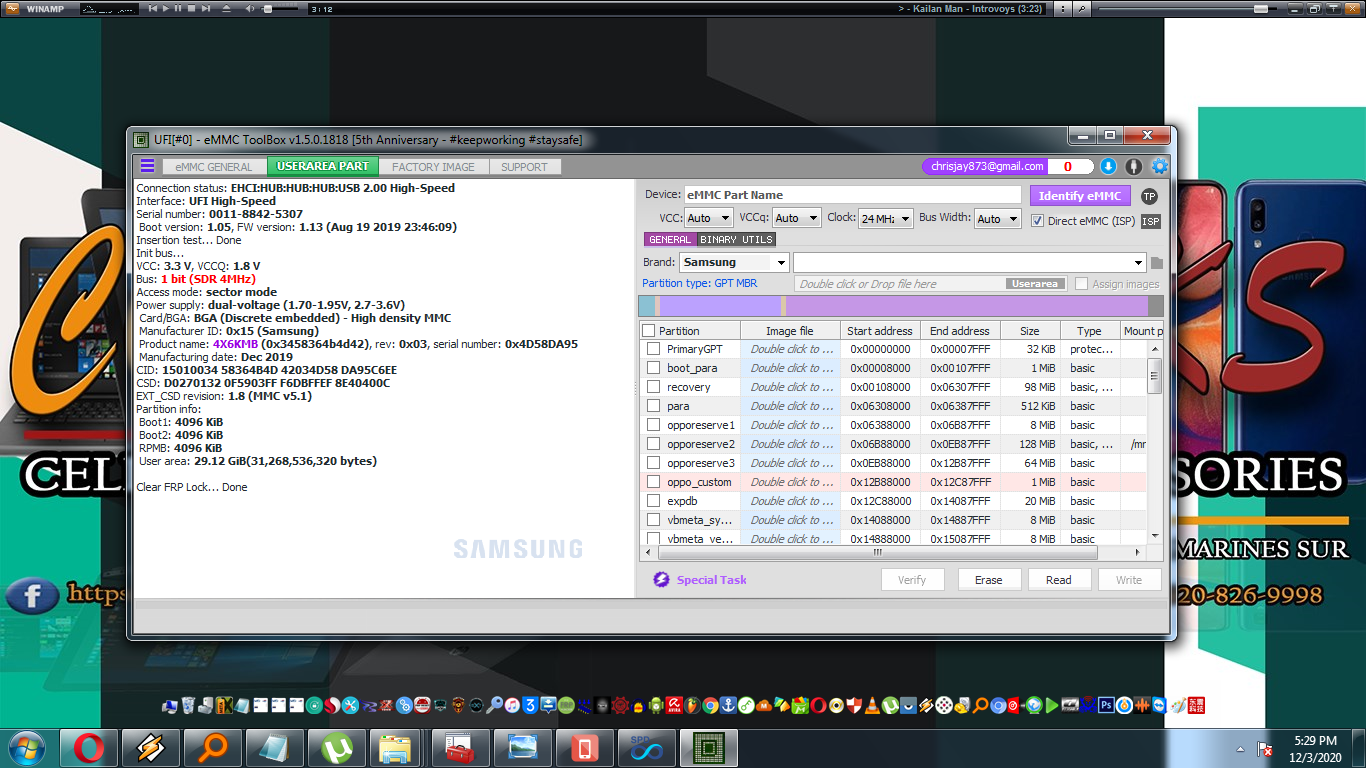This screenshot has height=768, width=1366.
Task: Click the orange magnifier taskbar icon
Action: [x=213, y=748]
